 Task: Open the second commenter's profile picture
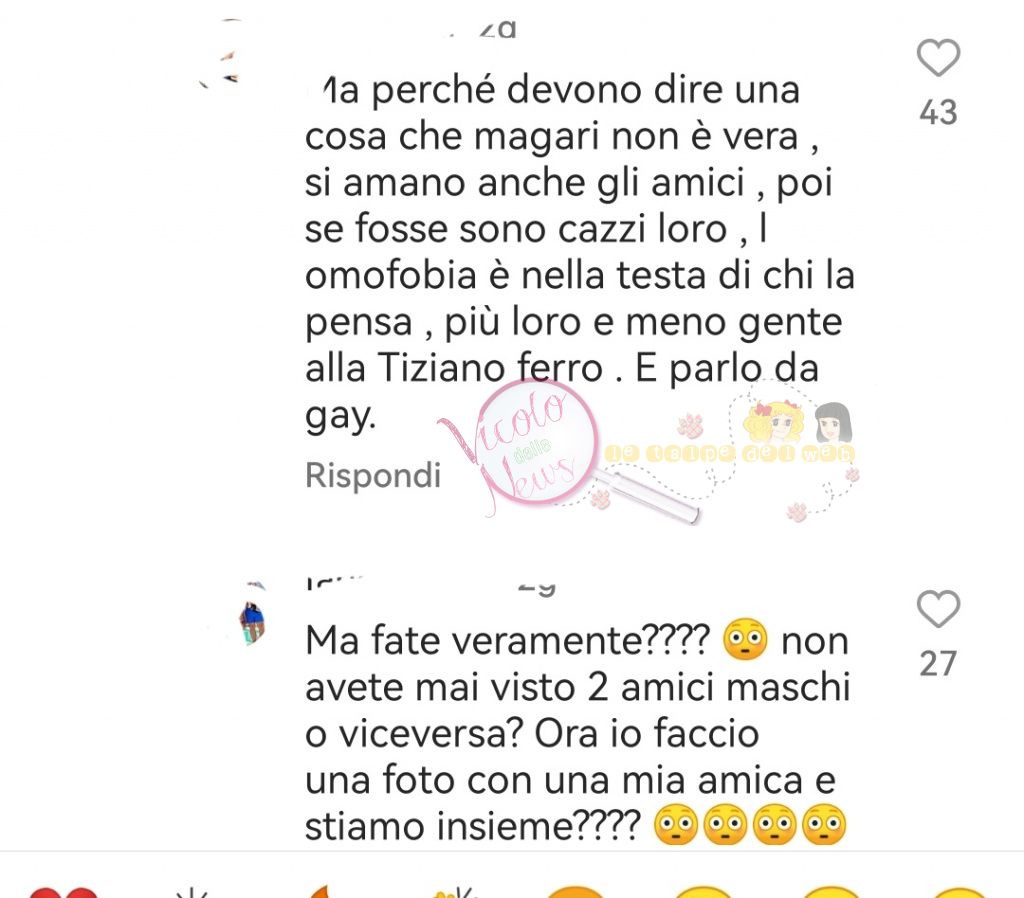click(251, 615)
